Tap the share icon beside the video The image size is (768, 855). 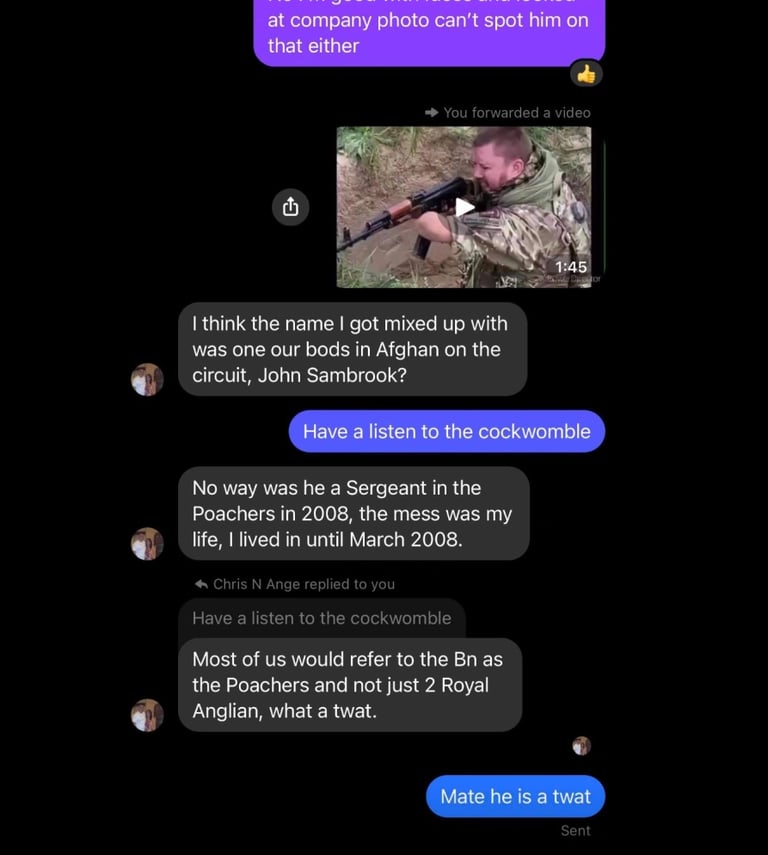[x=291, y=207]
